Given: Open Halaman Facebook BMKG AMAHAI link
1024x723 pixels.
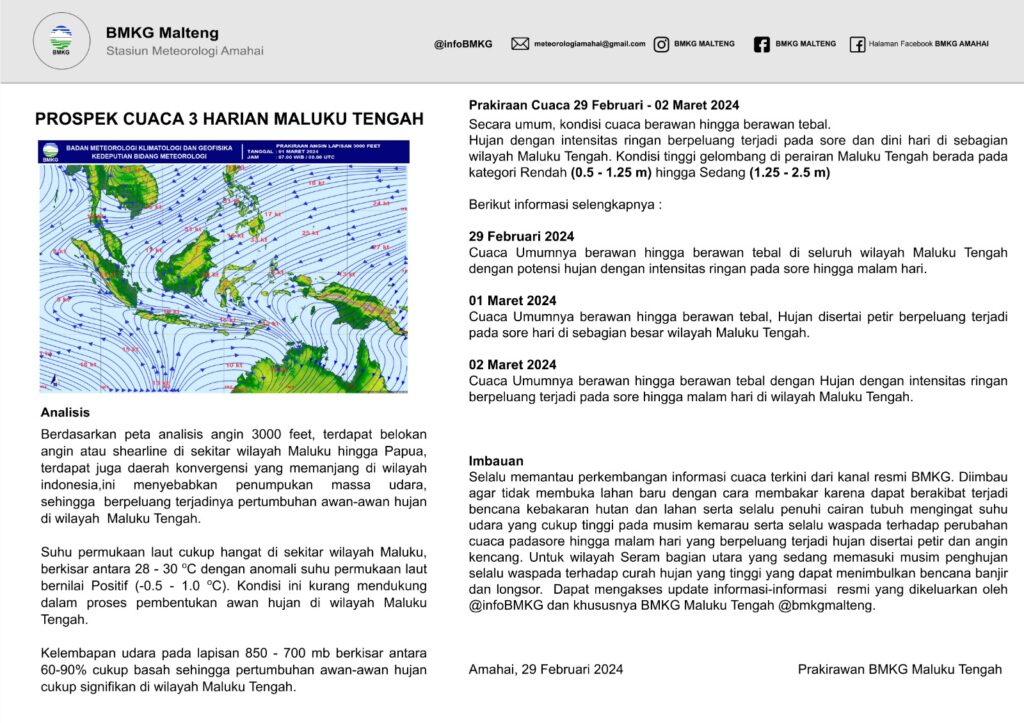Looking at the screenshot, I should click(929, 44).
